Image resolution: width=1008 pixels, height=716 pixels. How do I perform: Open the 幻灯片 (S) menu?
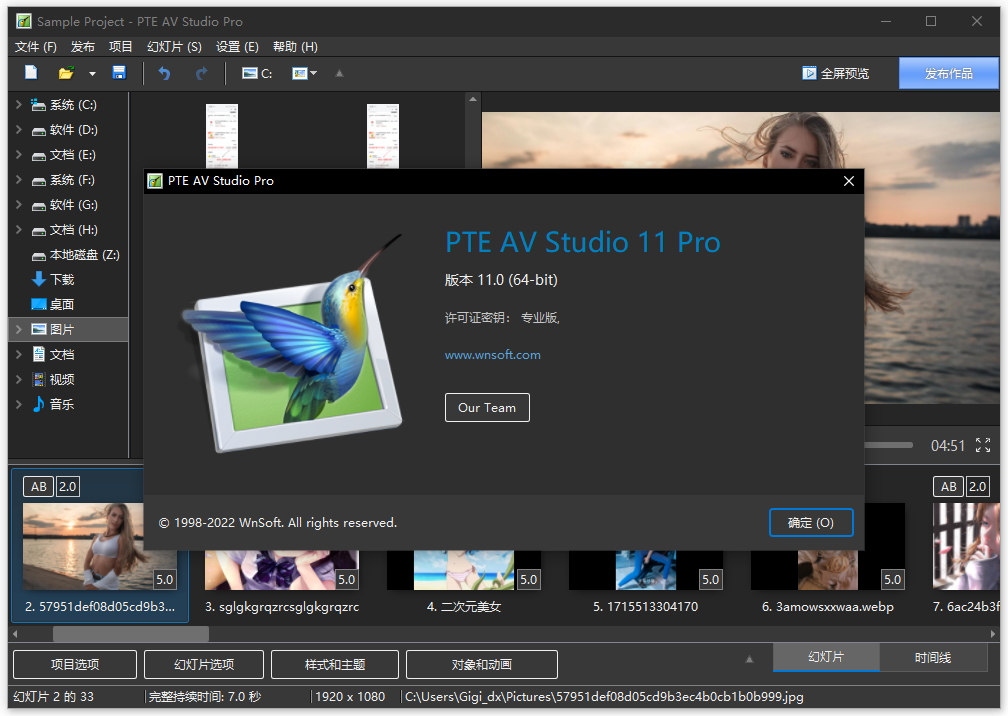(x=174, y=47)
